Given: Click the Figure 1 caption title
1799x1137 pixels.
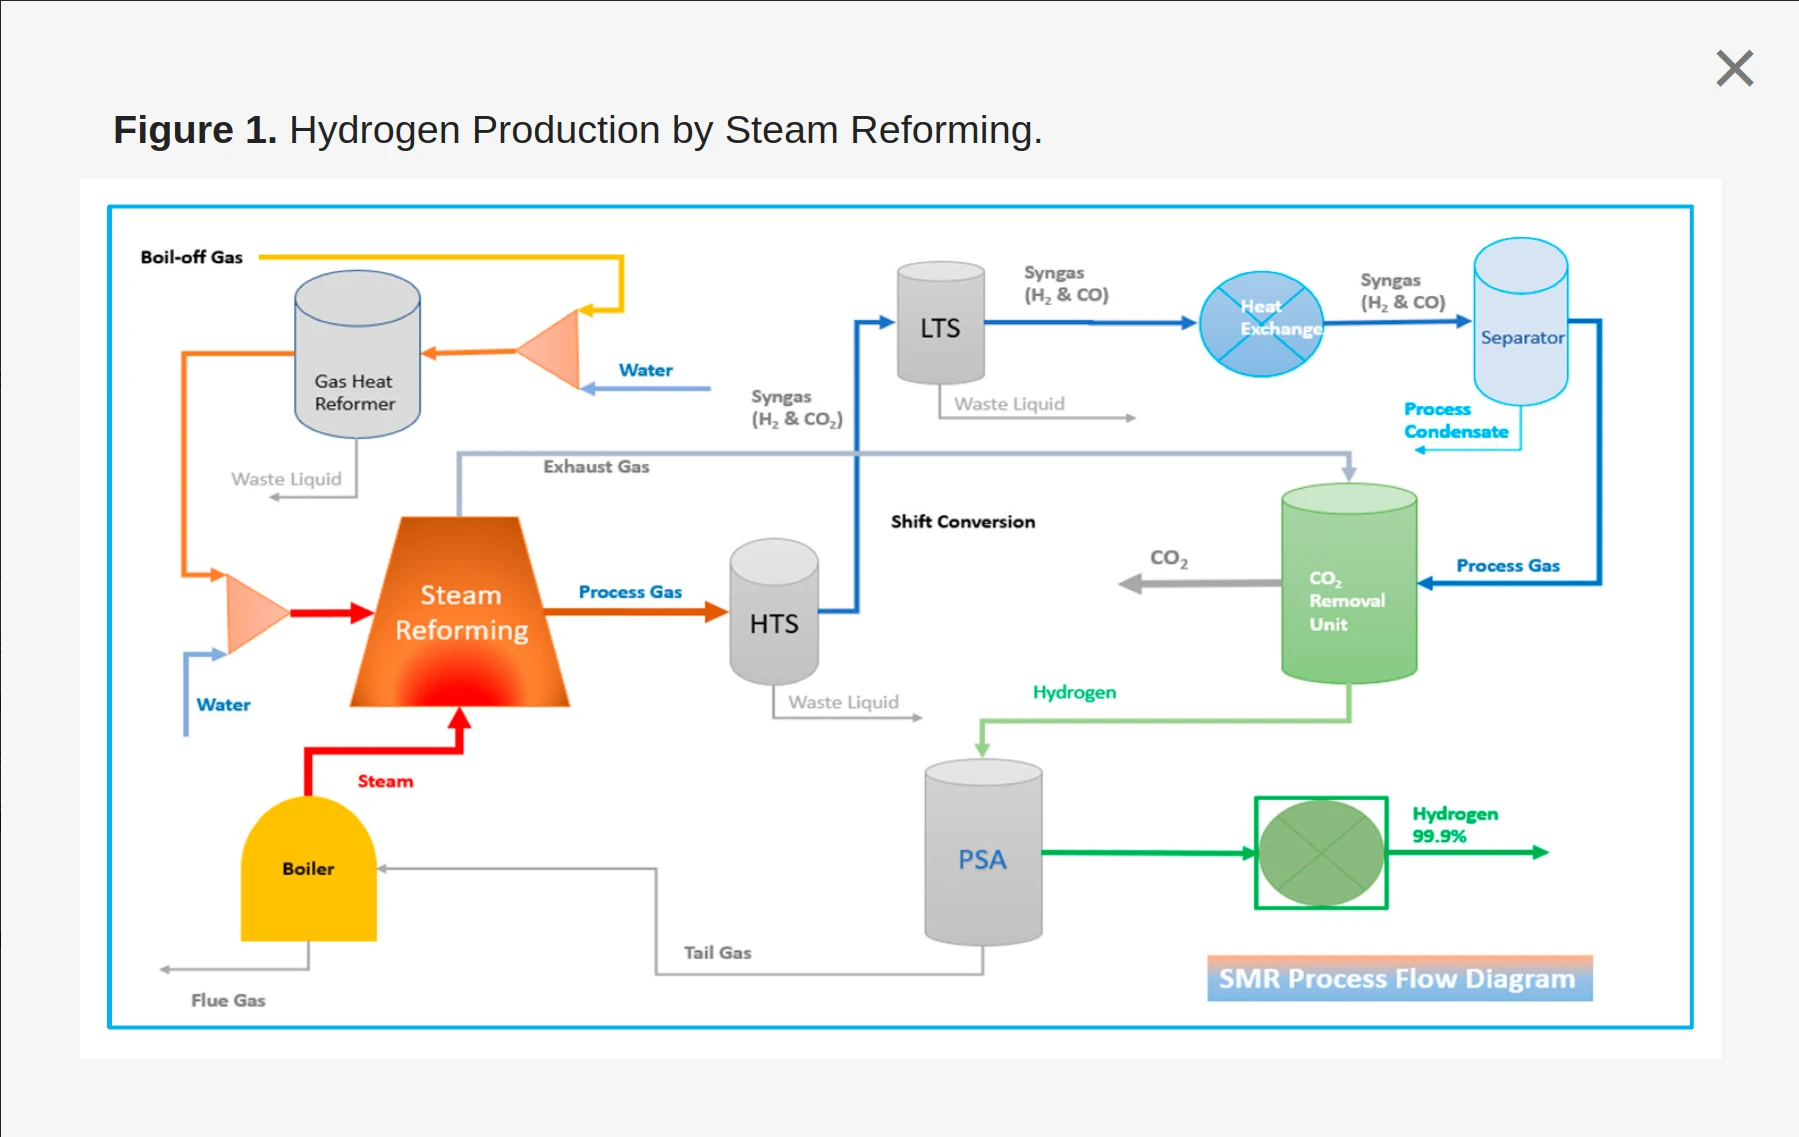Looking at the screenshot, I should pos(577,130).
